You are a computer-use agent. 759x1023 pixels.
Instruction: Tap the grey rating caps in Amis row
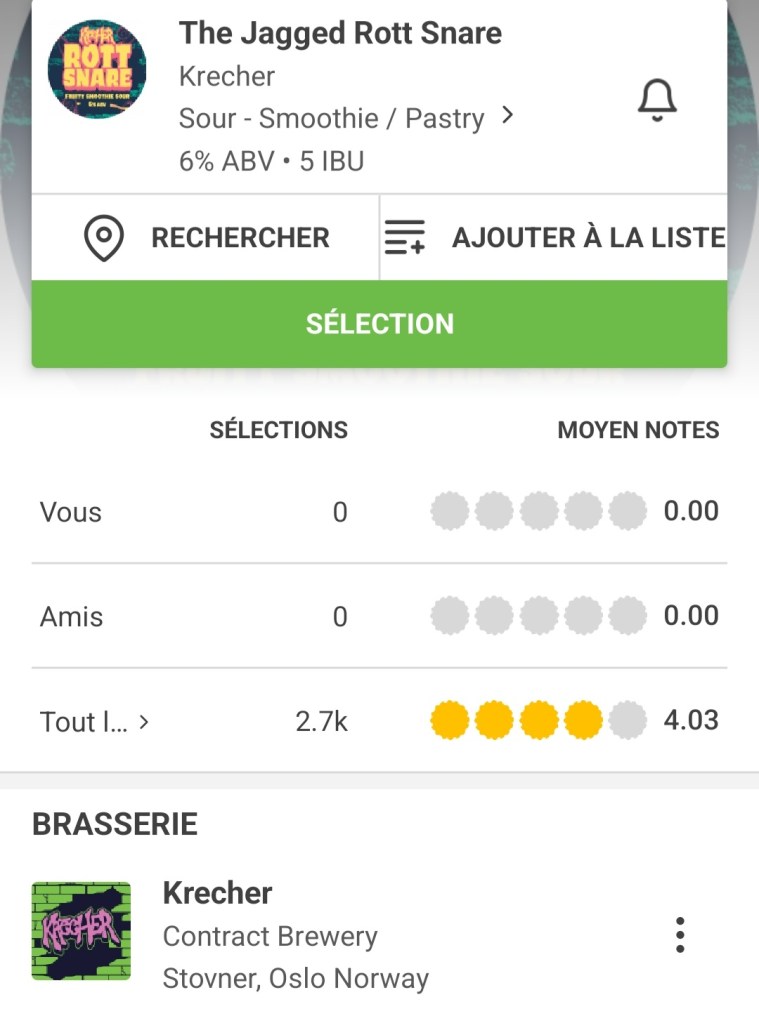(538, 616)
